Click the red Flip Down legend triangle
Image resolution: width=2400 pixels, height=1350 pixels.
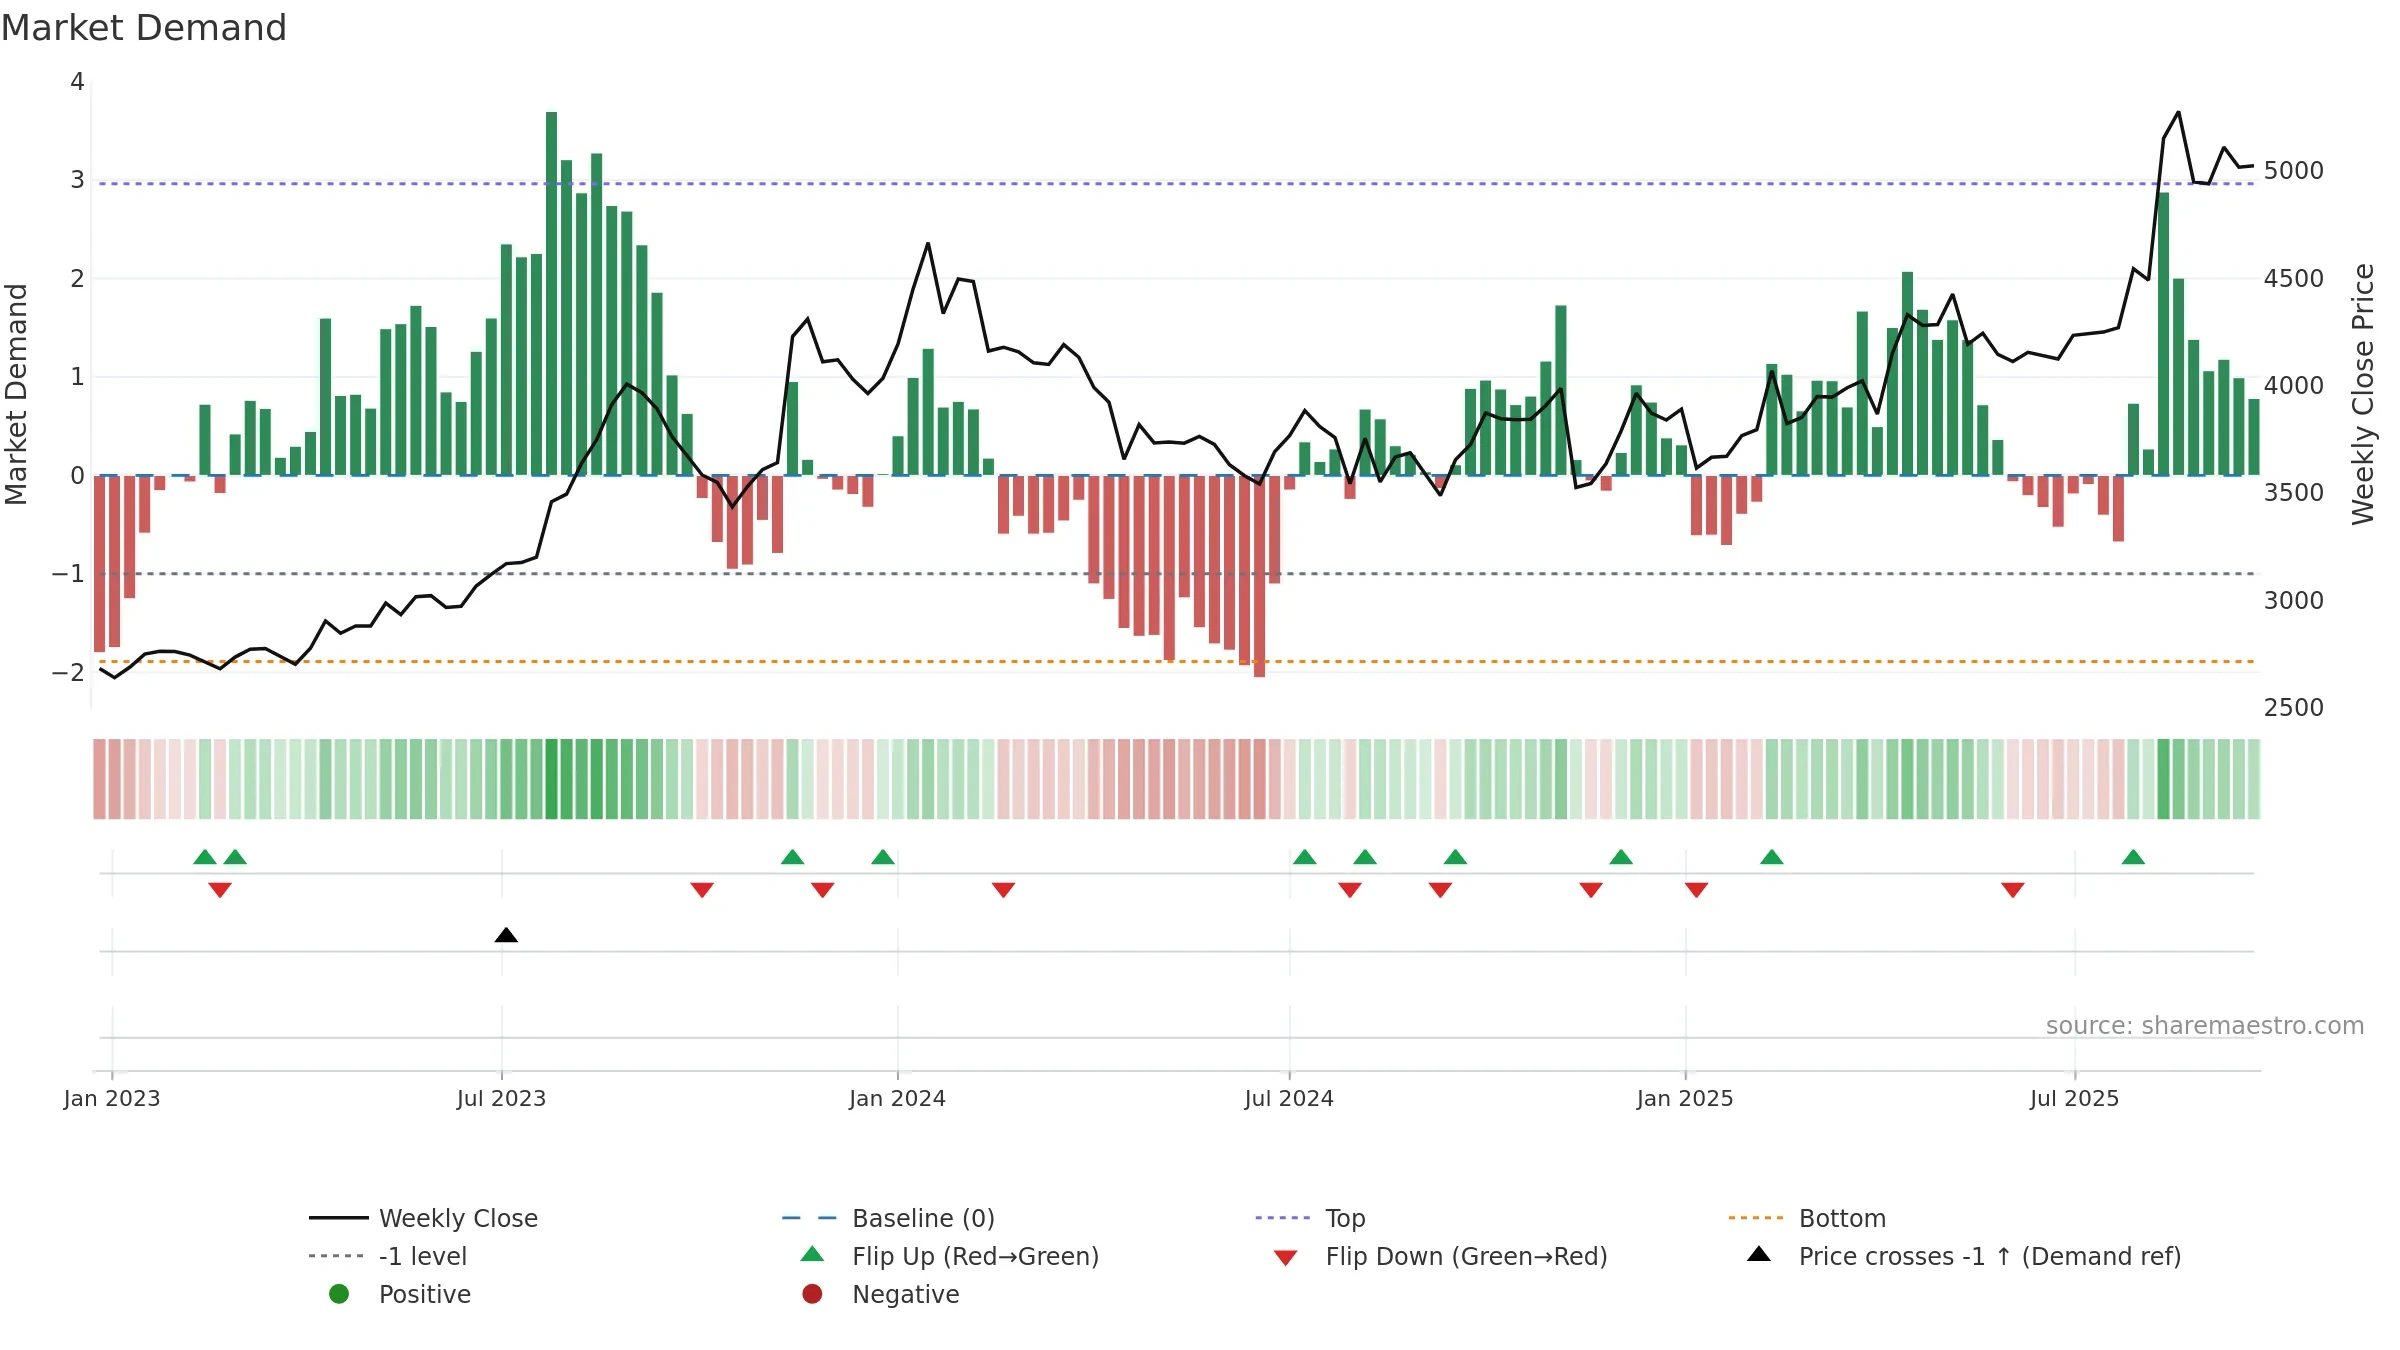(1286, 1258)
